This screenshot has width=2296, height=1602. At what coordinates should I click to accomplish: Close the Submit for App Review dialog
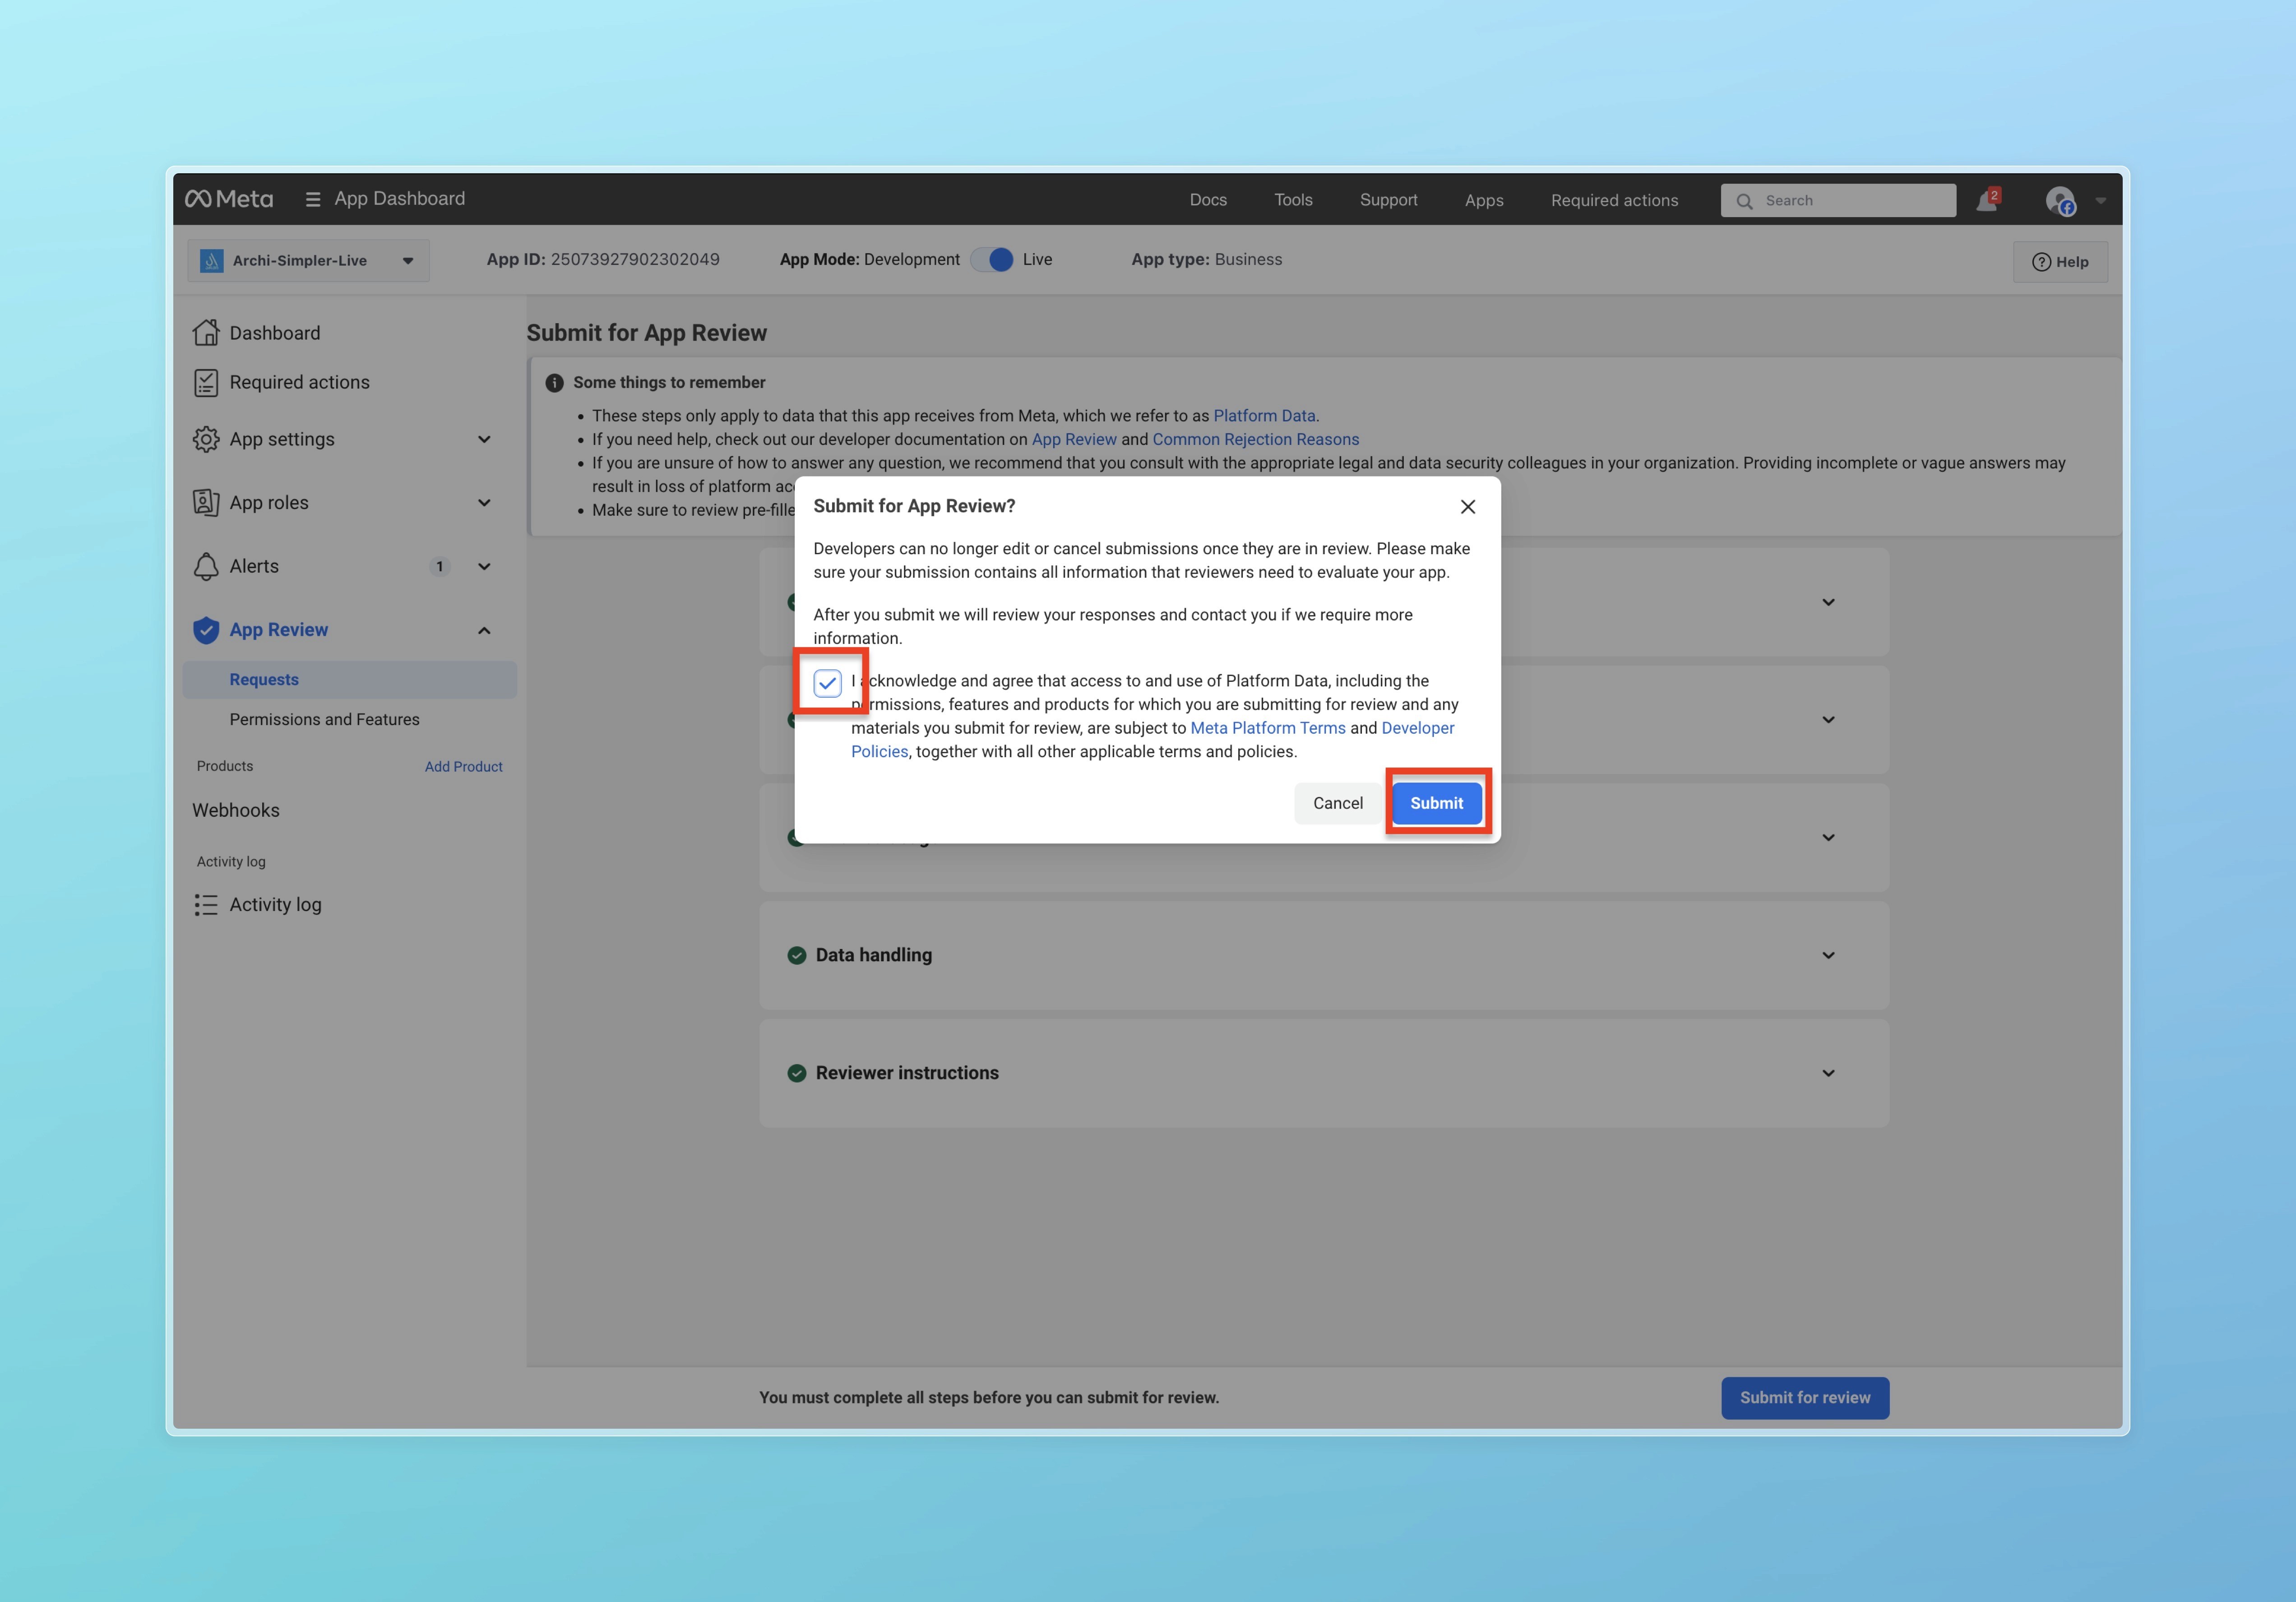coord(1467,507)
